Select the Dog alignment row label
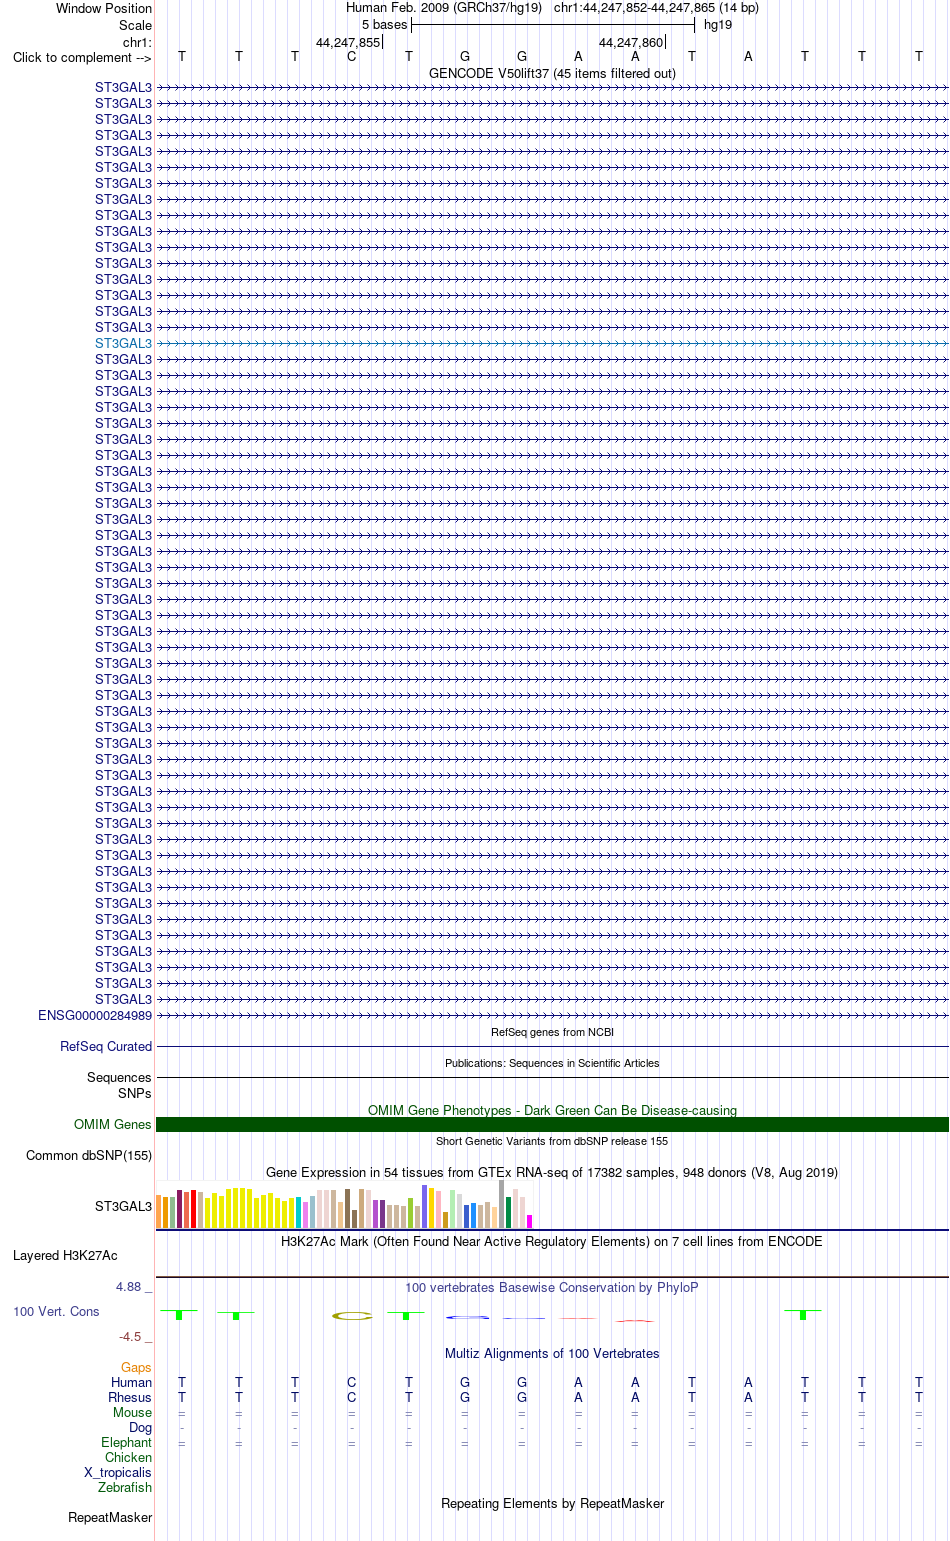This screenshot has height=1541, width=950. (141, 1428)
